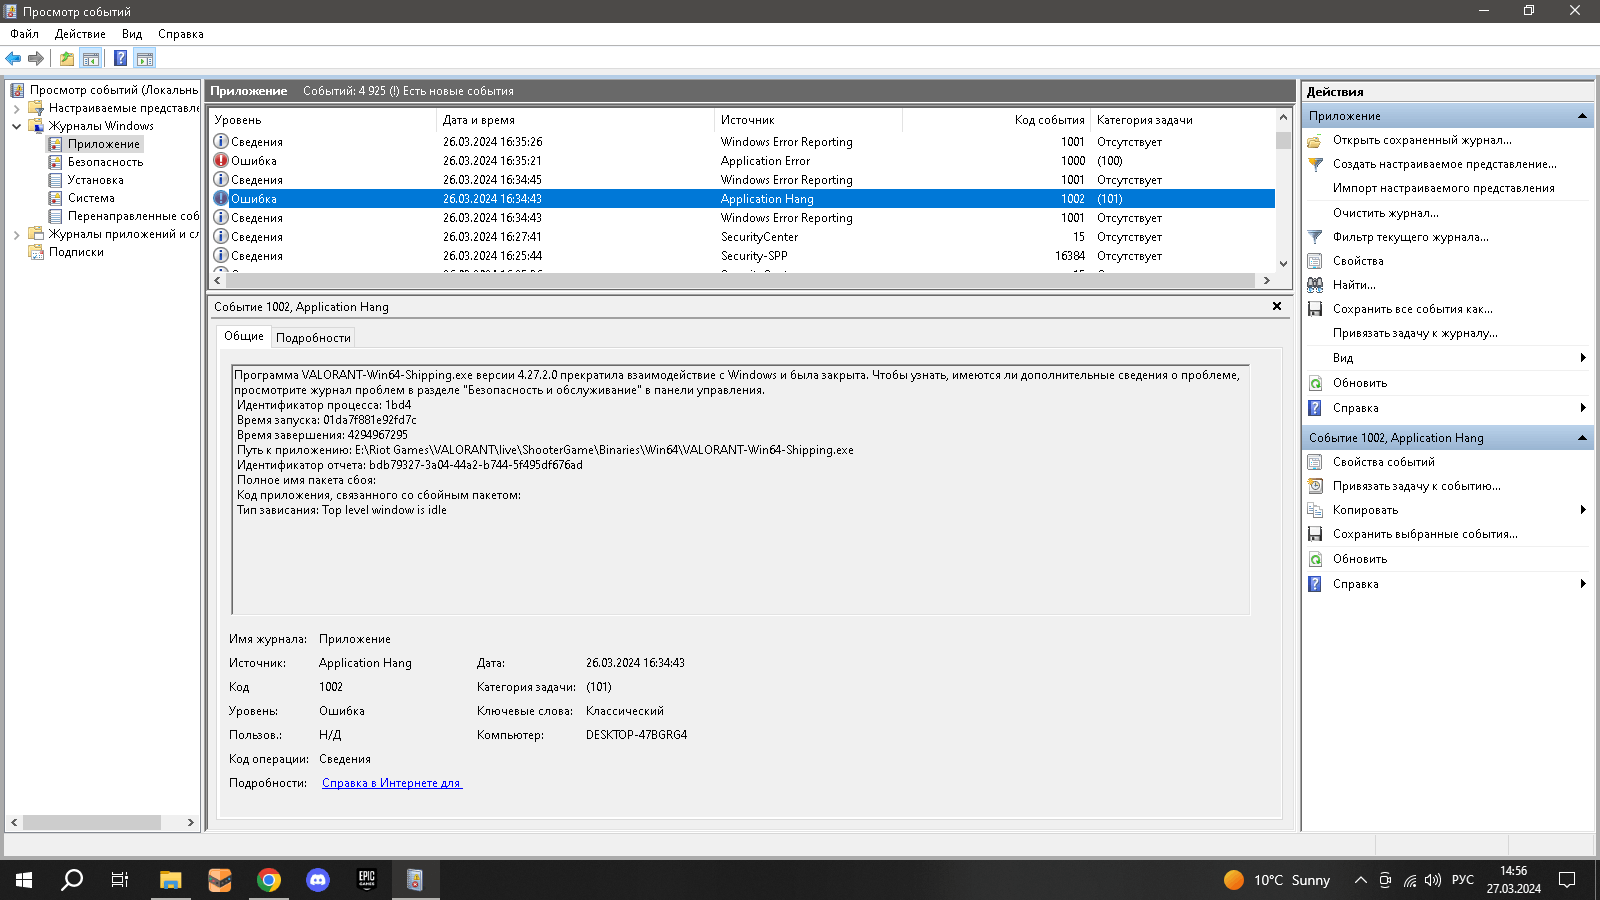Click event list horizontal scrollbar right arrow
1600x900 pixels.
click(1267, 281)
